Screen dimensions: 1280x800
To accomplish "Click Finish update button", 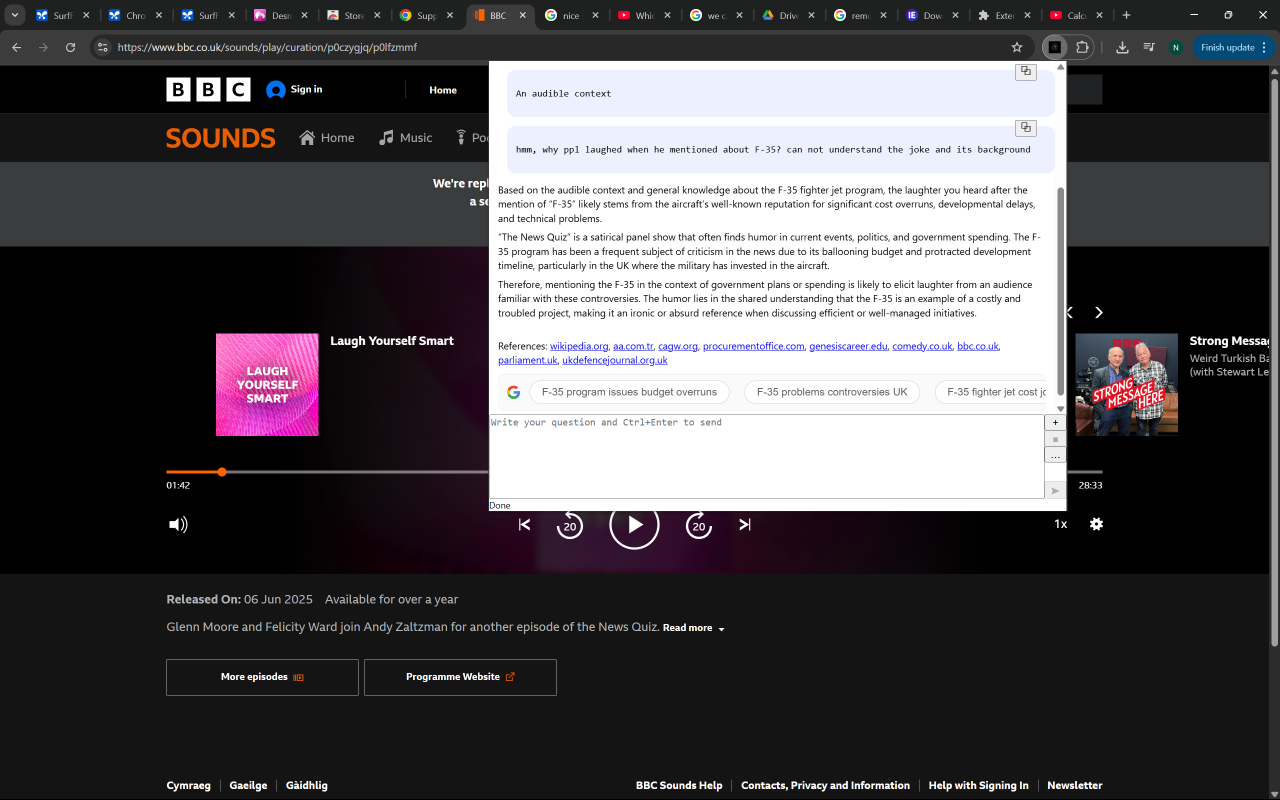I will click(x=1233, y=47).
